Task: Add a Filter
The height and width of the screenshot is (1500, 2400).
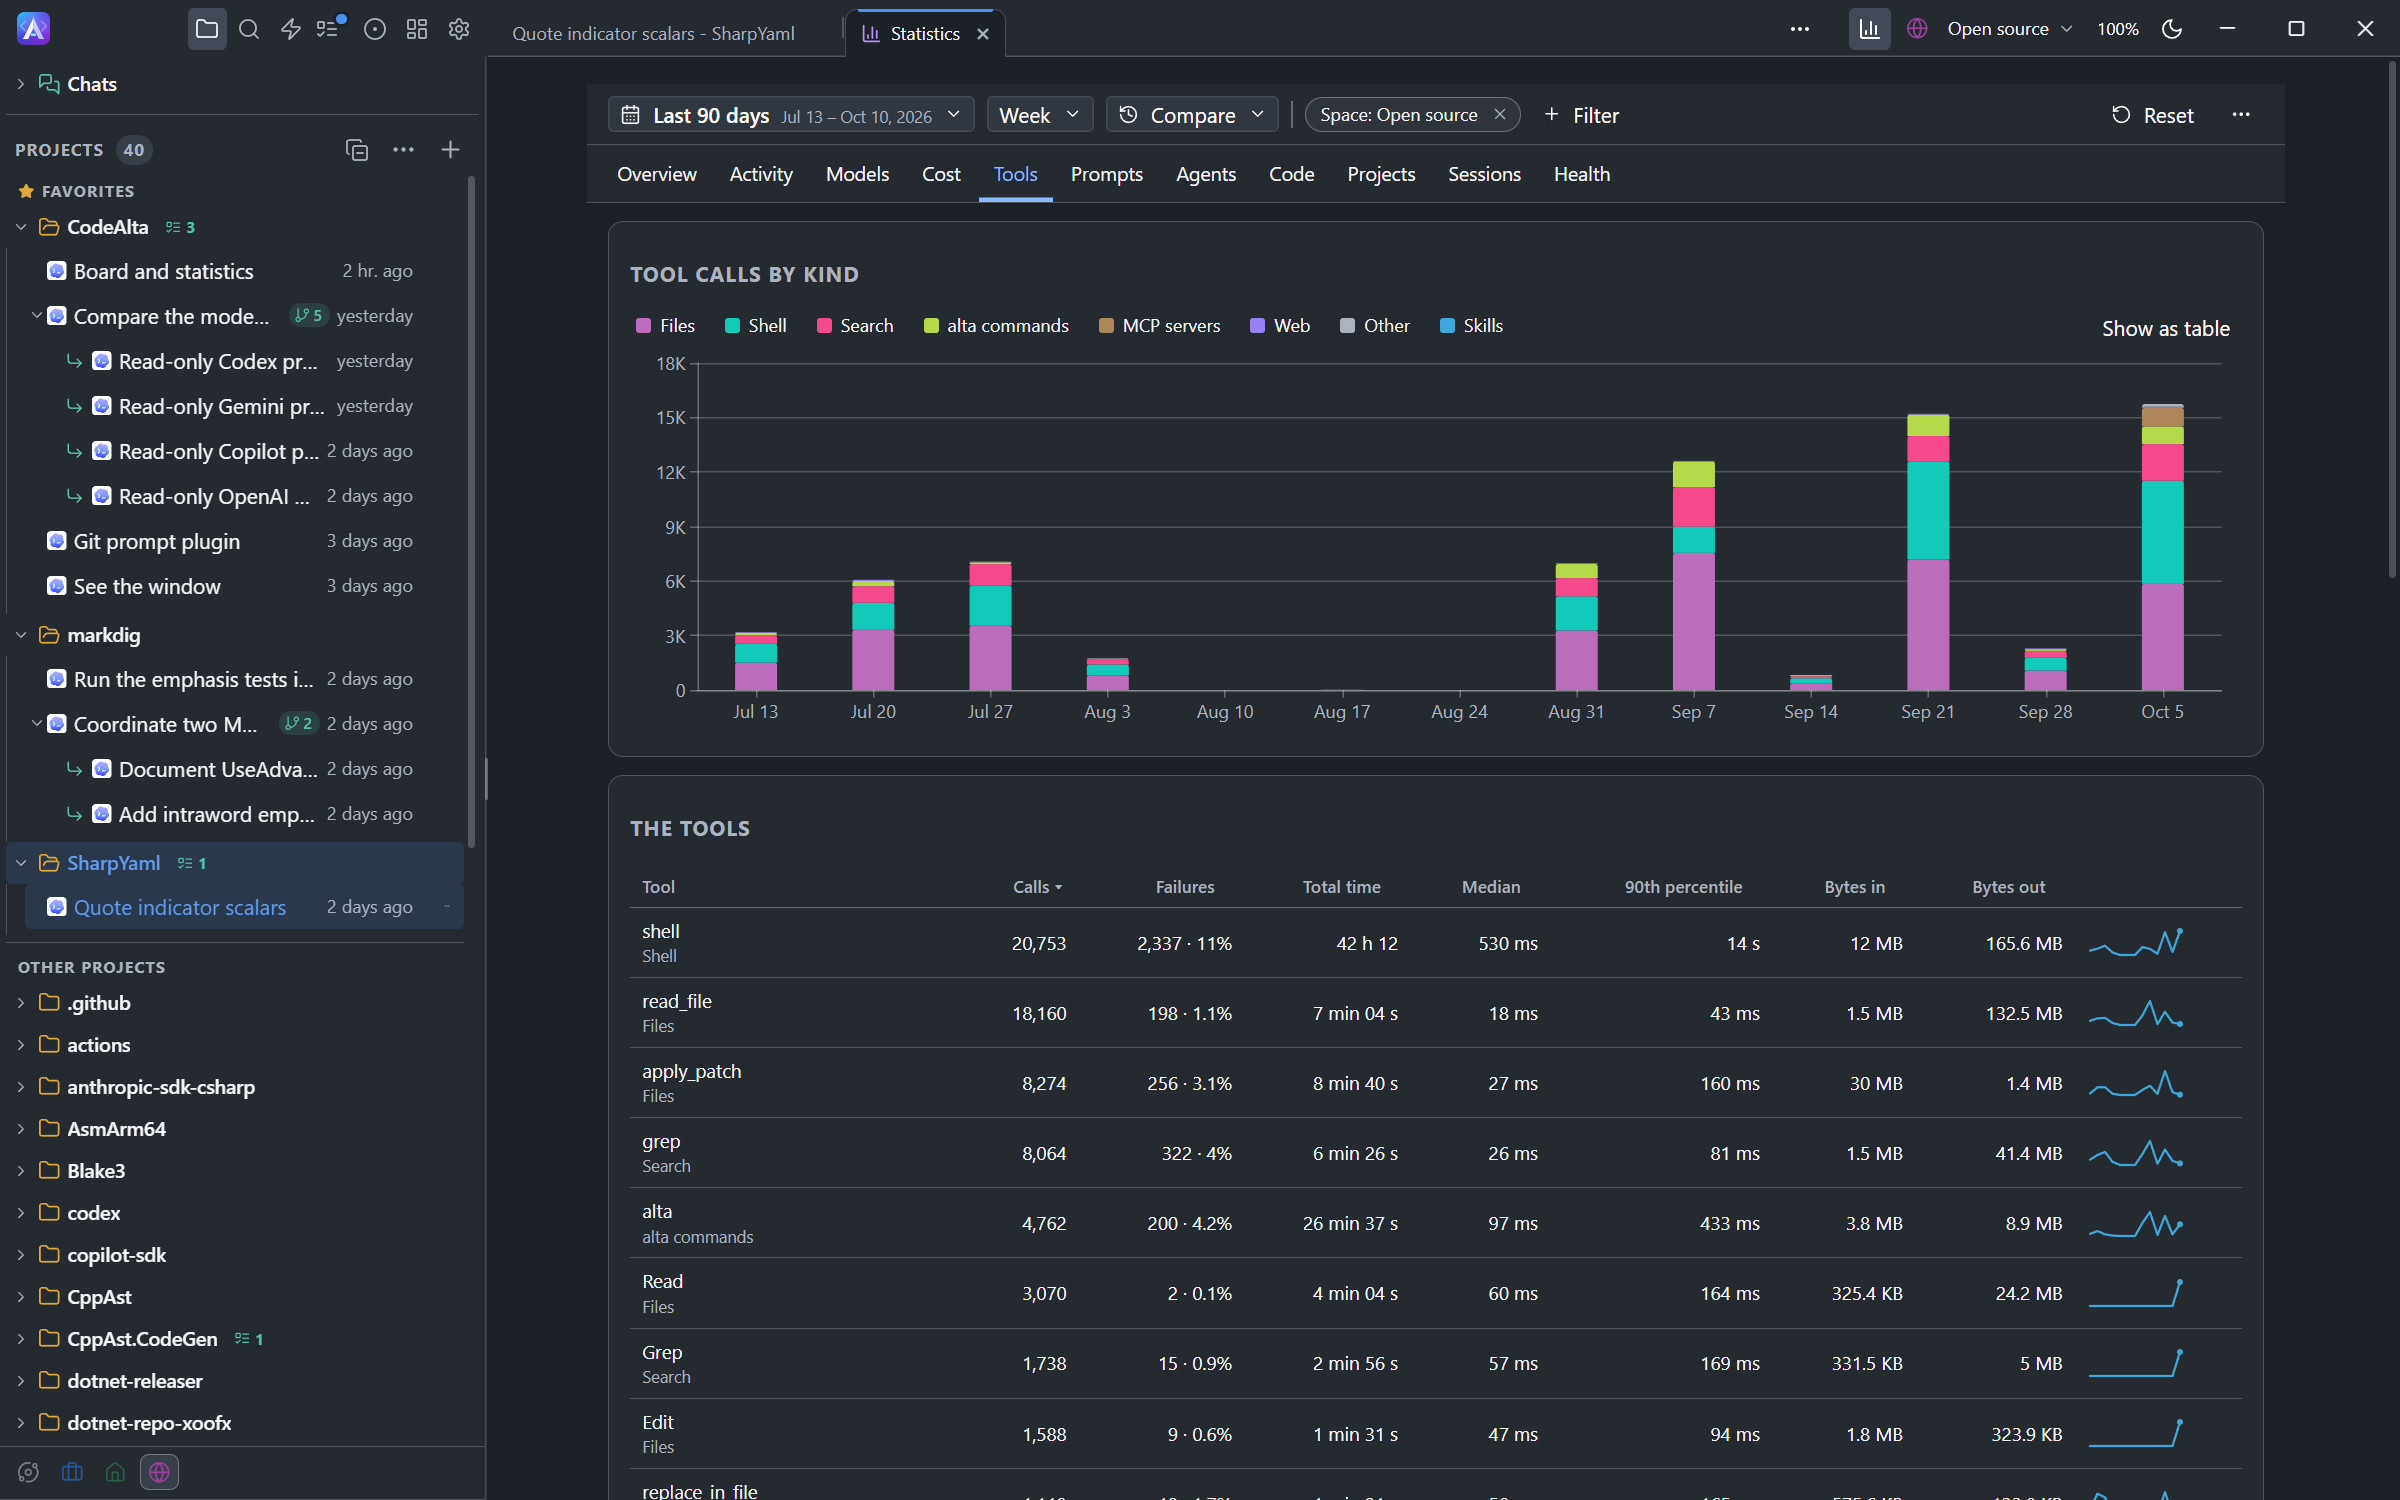Action: pos(1581,115)
